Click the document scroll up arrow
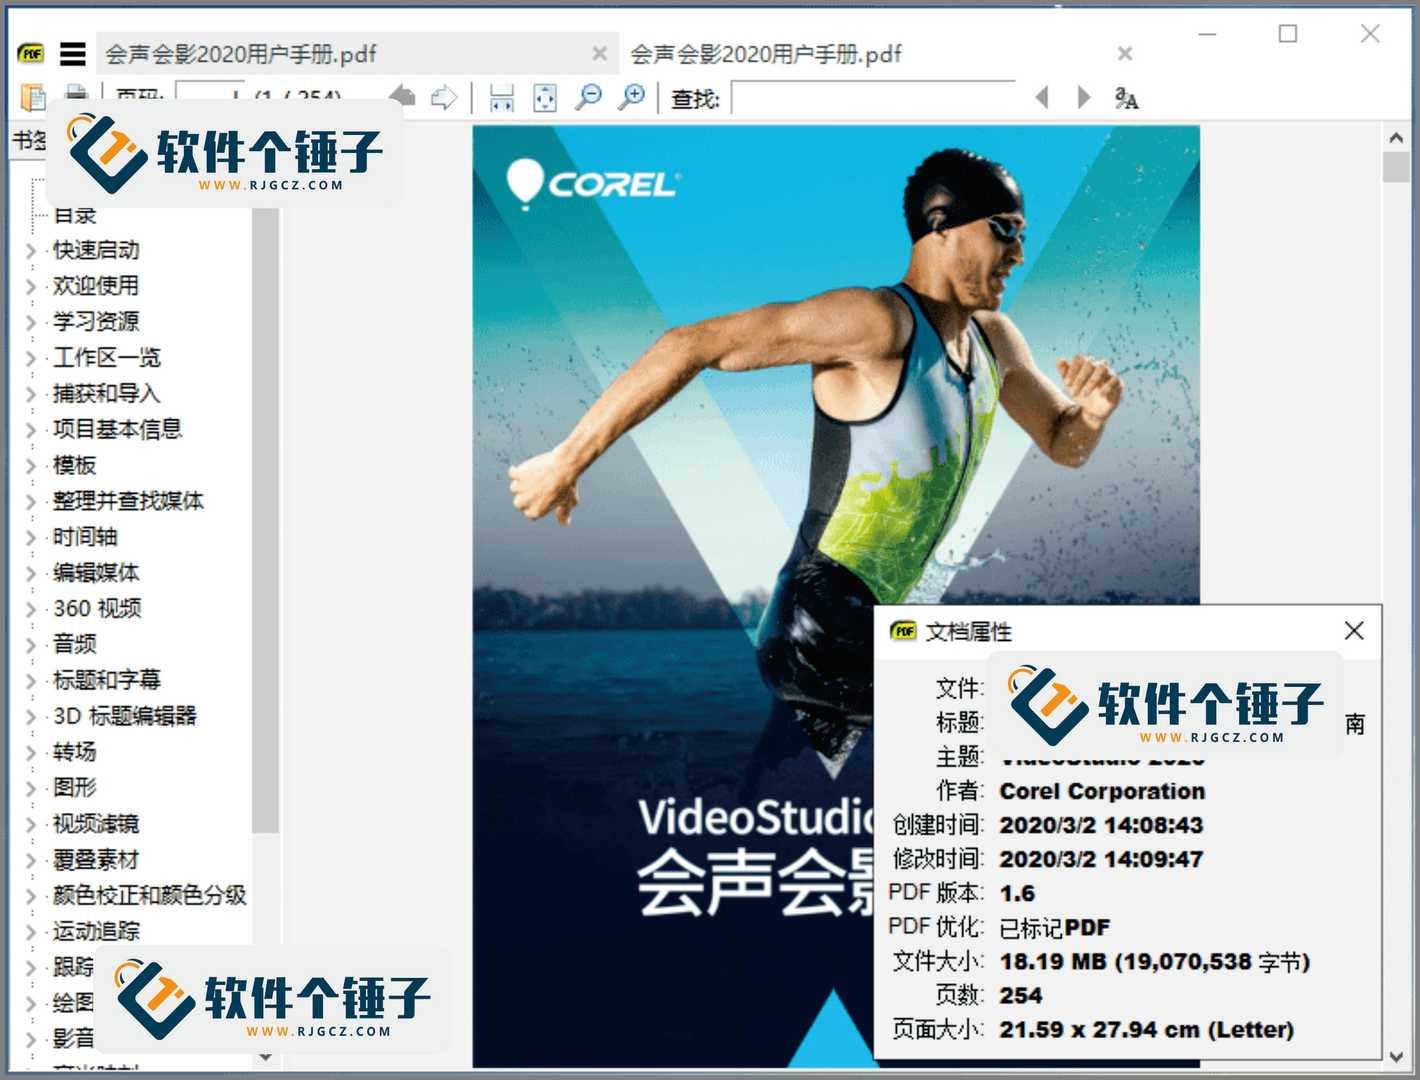 (1396, 137)
